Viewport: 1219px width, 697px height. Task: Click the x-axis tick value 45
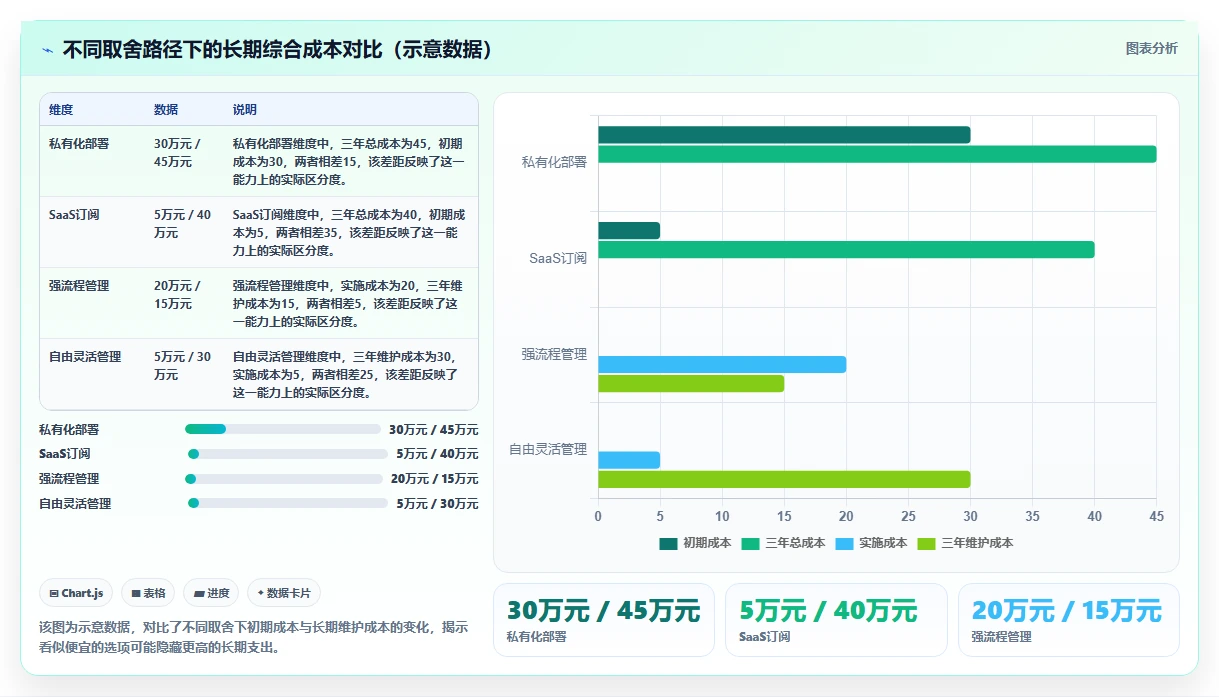click(x=1157, y=517)
